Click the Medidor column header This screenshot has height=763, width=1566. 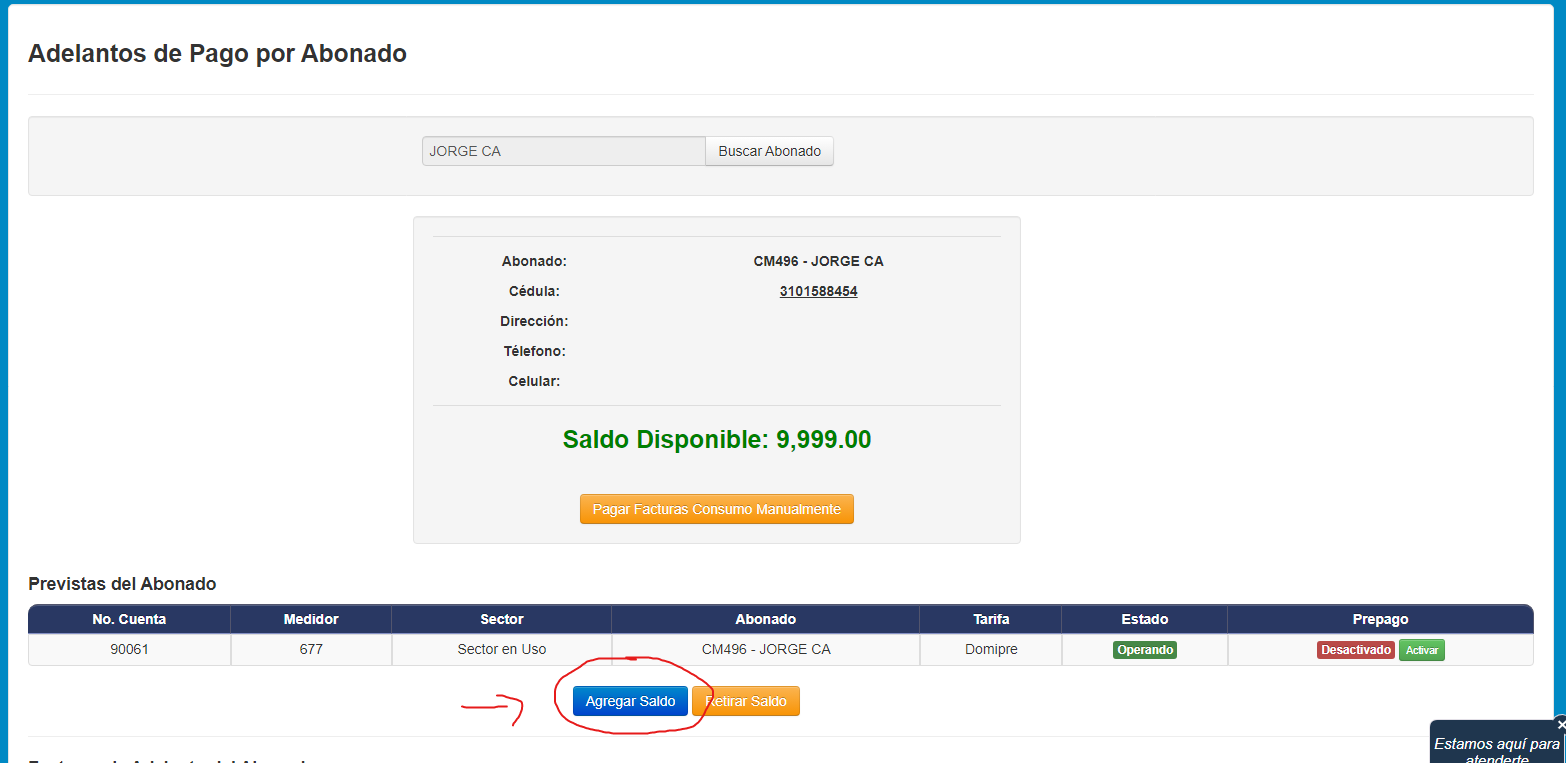[311, 619]
